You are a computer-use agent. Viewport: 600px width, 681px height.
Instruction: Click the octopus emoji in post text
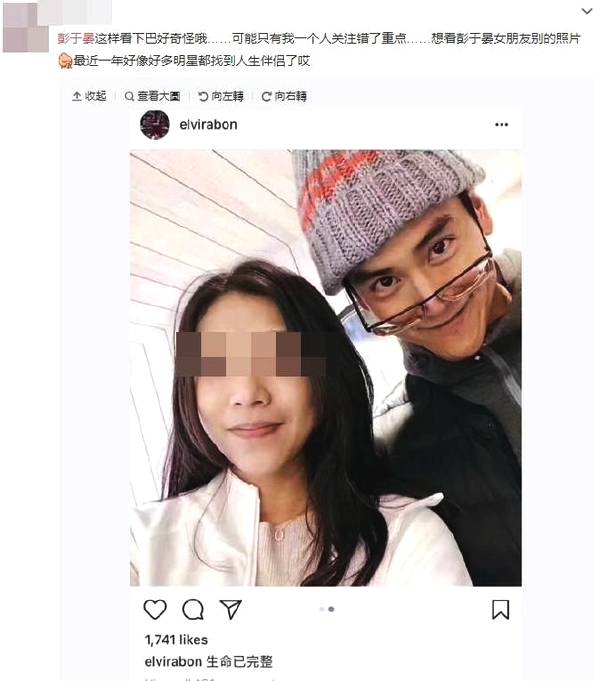tap(65, 60)
